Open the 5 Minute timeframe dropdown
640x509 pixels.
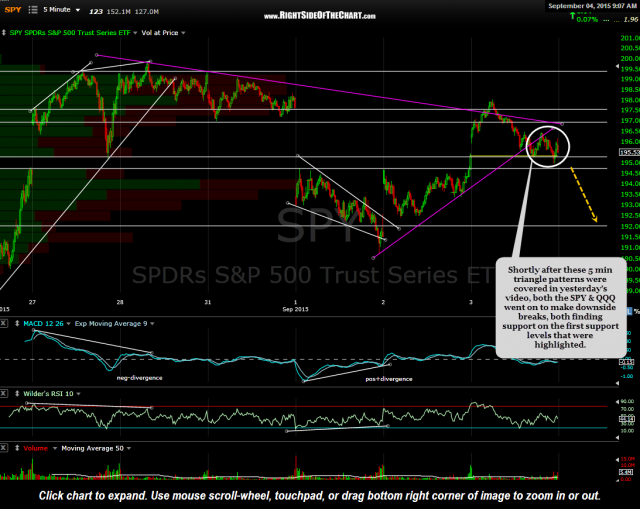pyautogui.click(x=62, y=10)
